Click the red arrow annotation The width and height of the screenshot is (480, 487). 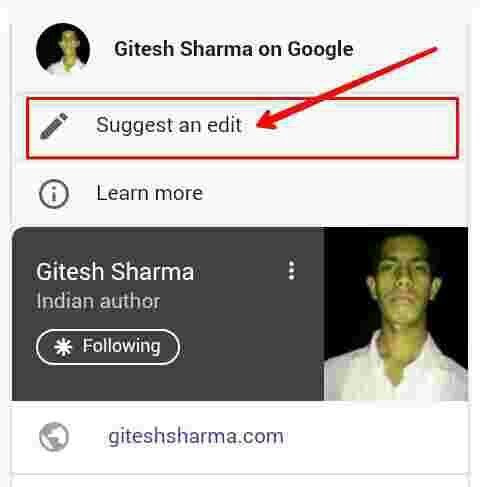(347, 87)
